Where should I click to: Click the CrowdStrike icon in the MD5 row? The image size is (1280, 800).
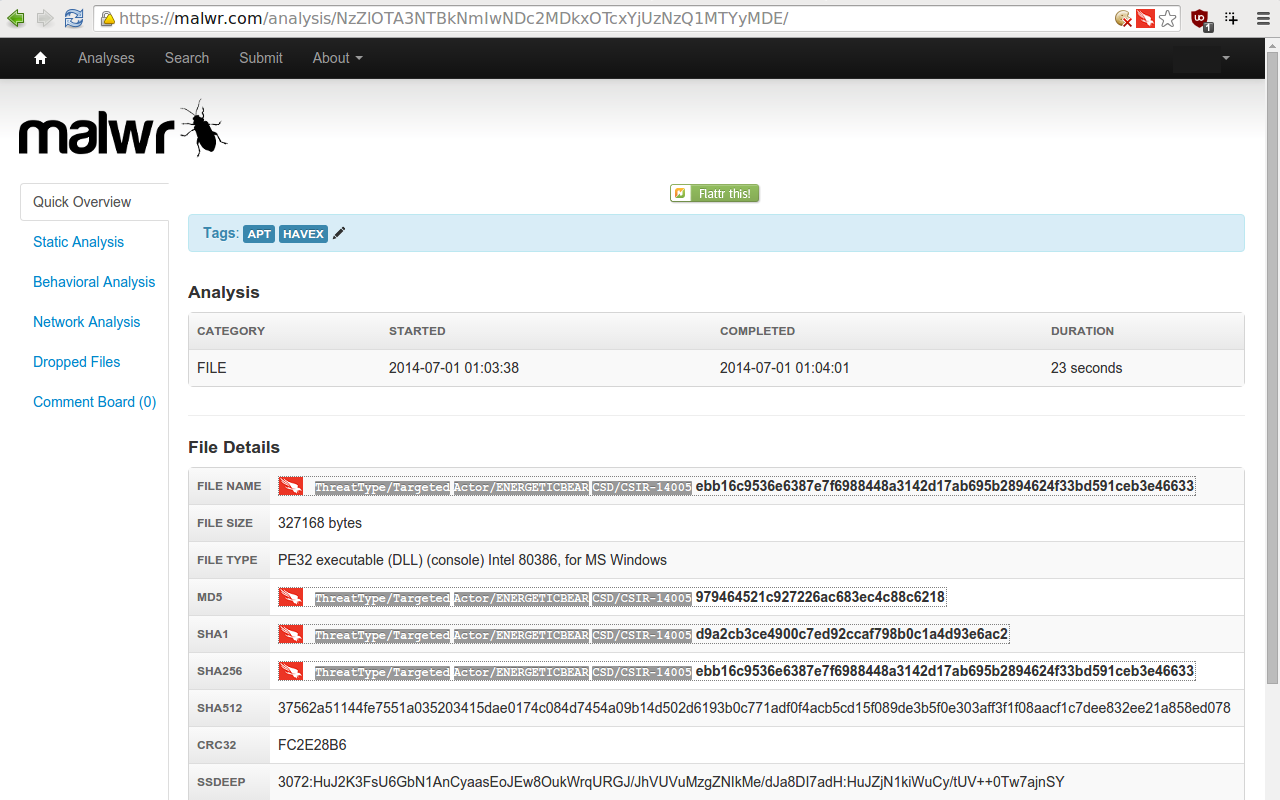point(291,598)
